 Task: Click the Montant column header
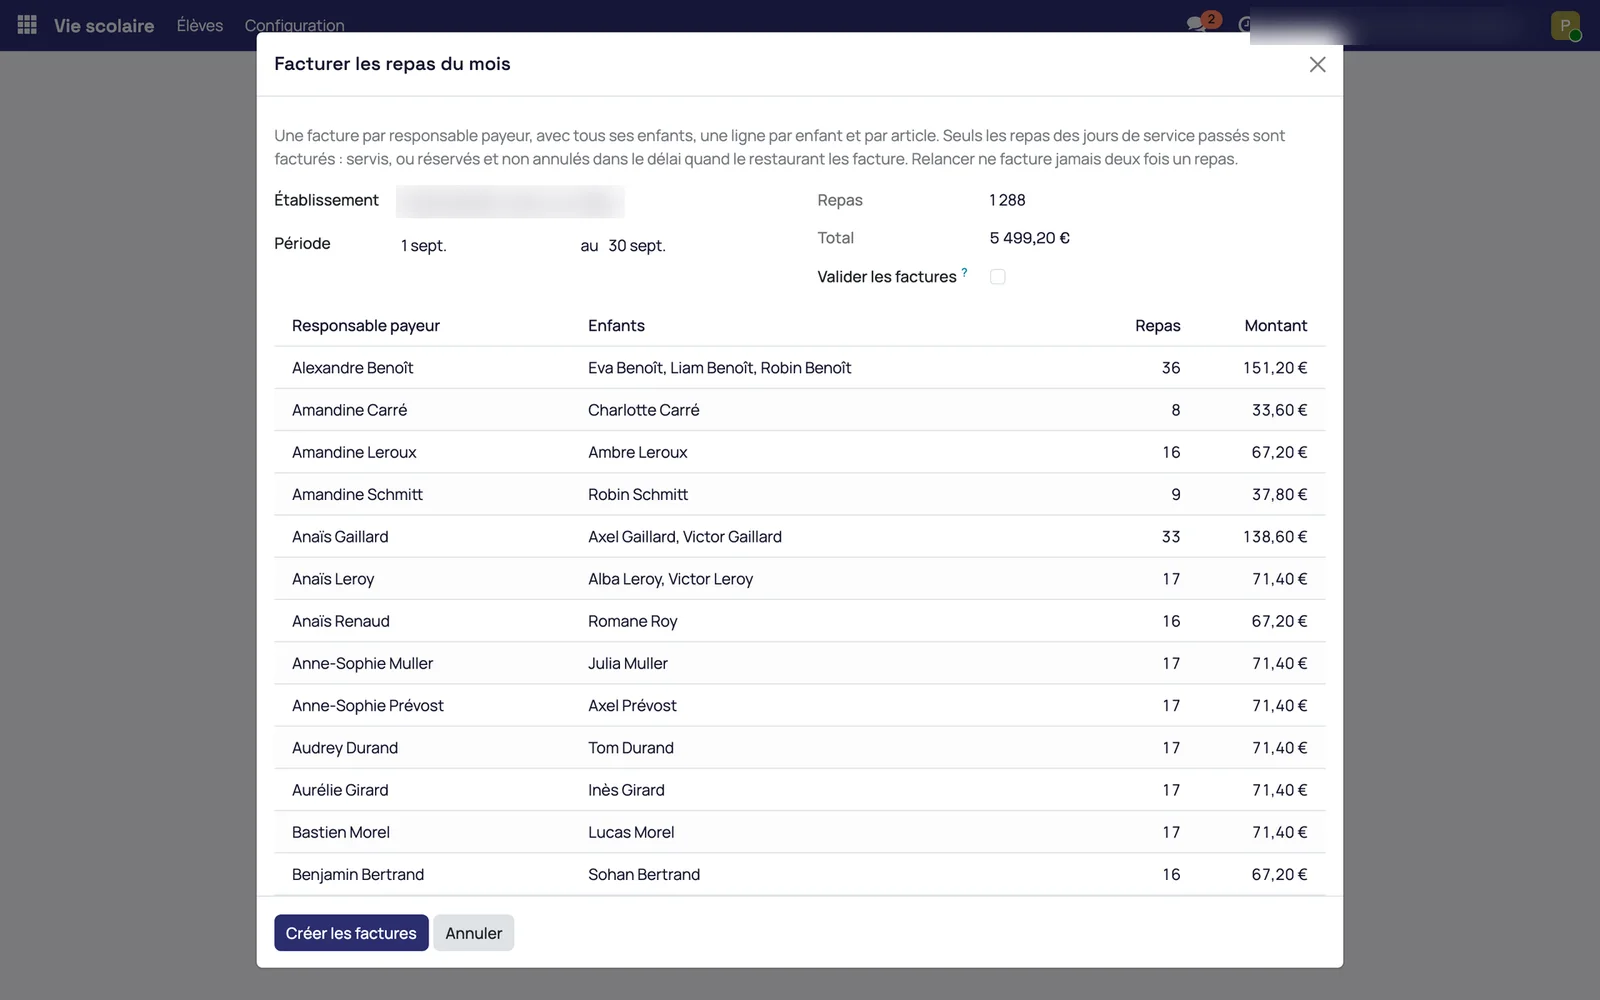(1275, 326)
